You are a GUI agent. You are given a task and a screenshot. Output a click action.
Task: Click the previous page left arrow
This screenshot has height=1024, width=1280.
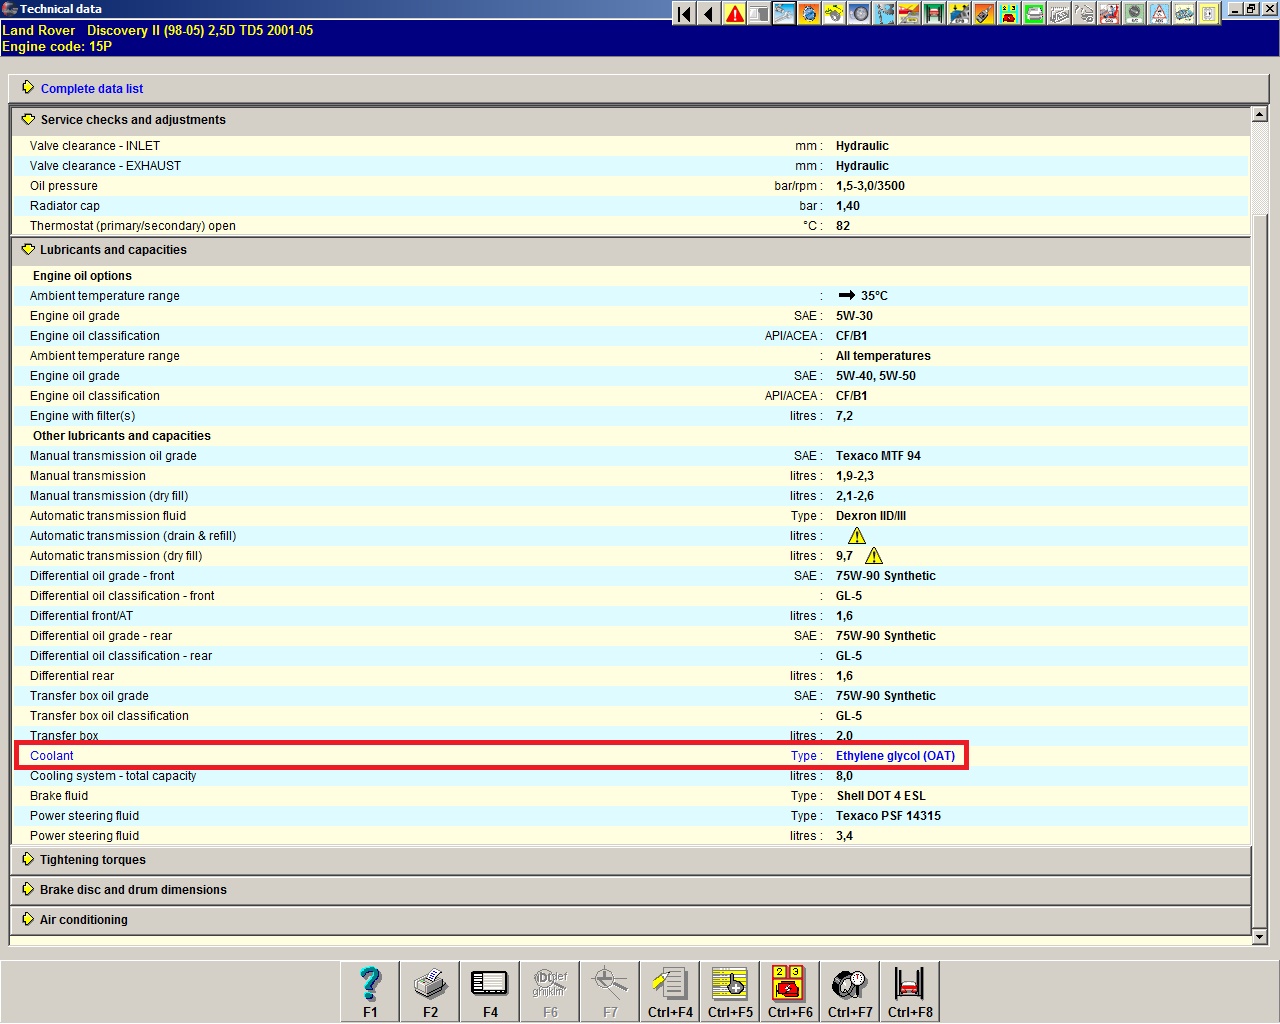[709, 14]
